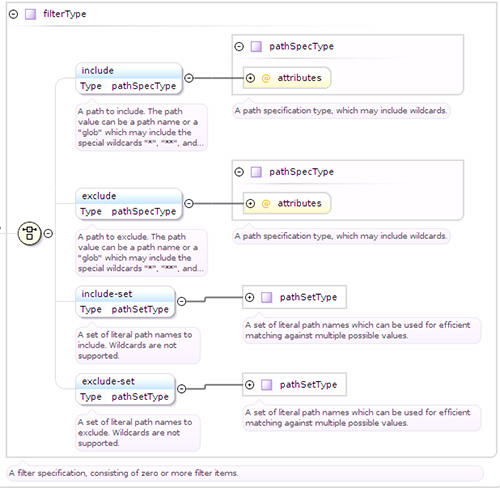Select the exclude element box

pyautogui.click(x=129, y=204)
